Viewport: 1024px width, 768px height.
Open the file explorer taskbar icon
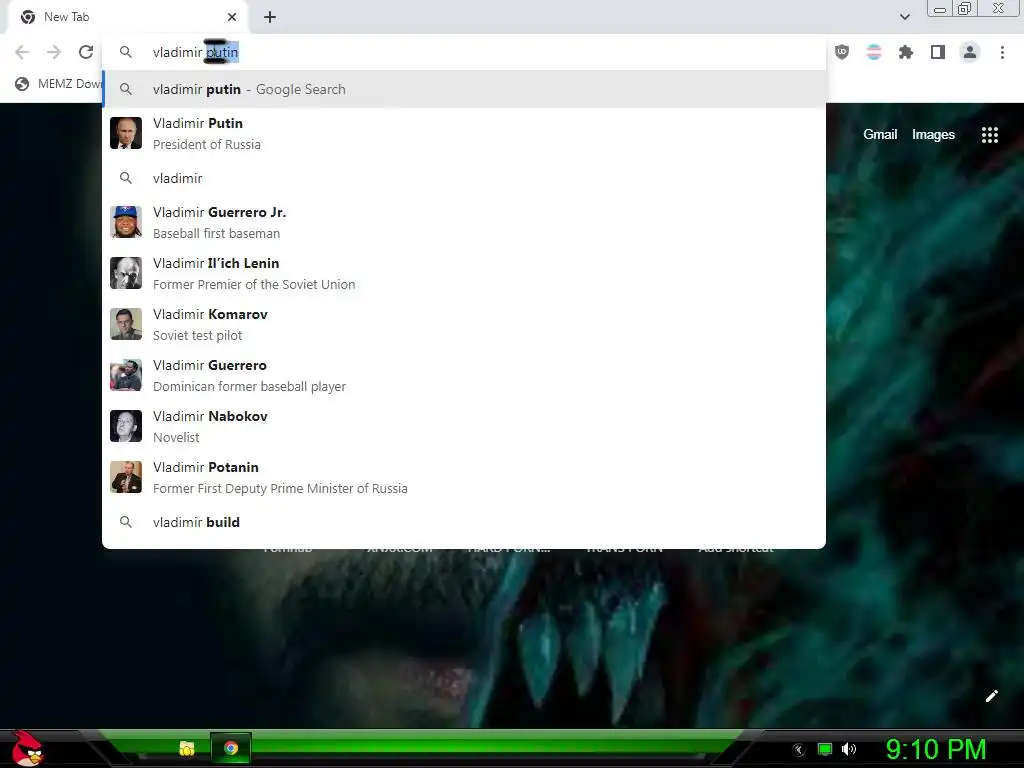[x=187, y=748]
